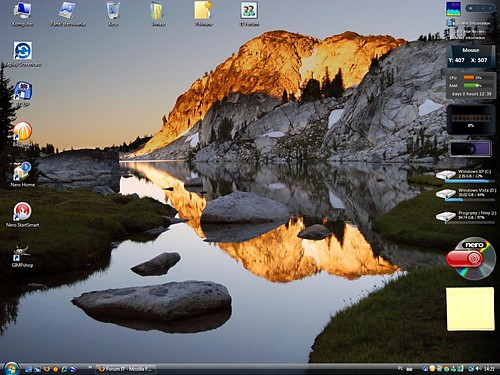Screen dimensions: 500x375
Task: Select the Recycle Bin desktop icon
Action: (x=113, y=14)
